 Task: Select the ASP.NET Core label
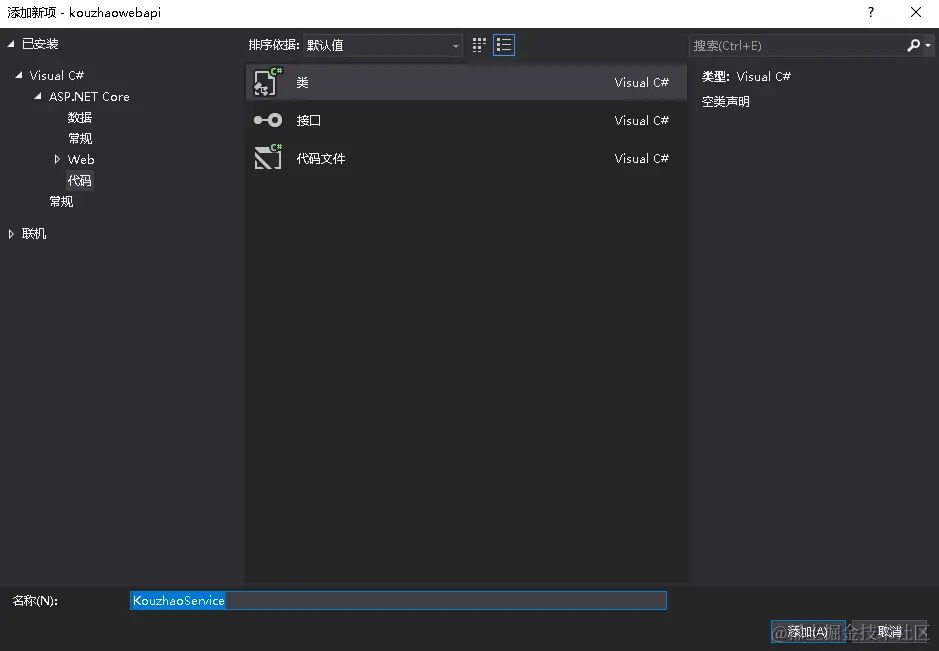(x=89, y=96)
